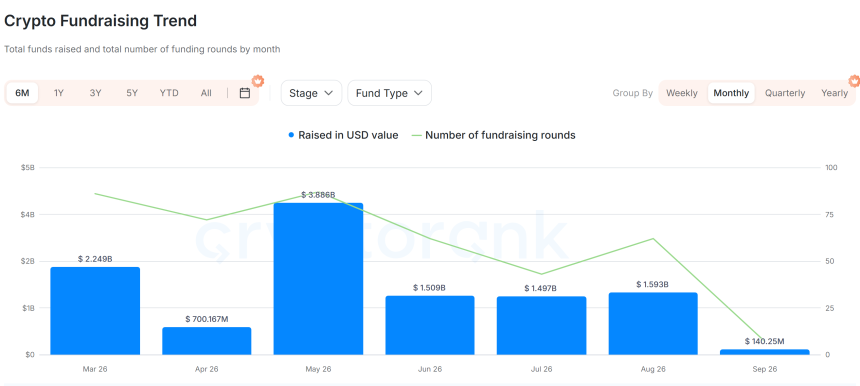This screenshot has height=386, width=860.
Task: Select the YTD time range
Action: [169, 93]
